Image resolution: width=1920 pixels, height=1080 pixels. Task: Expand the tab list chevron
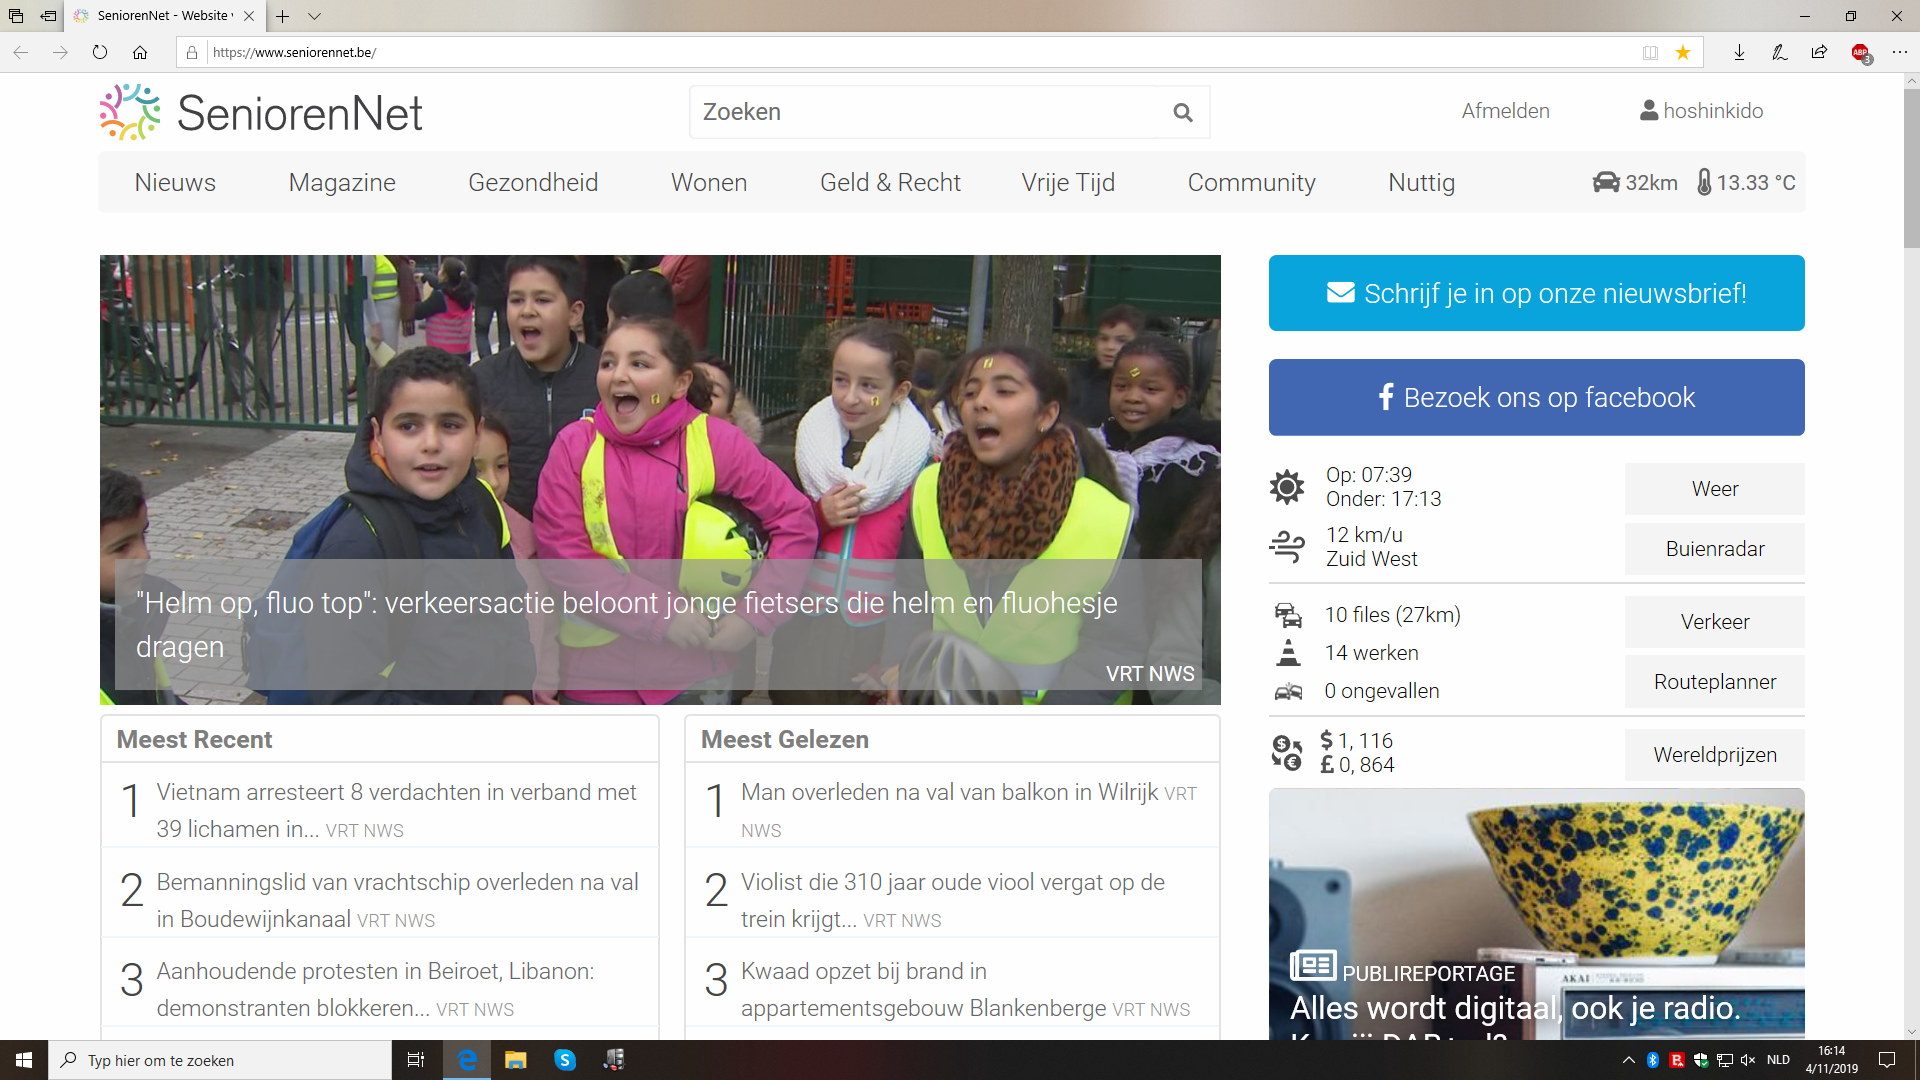[x=314, y=16]
